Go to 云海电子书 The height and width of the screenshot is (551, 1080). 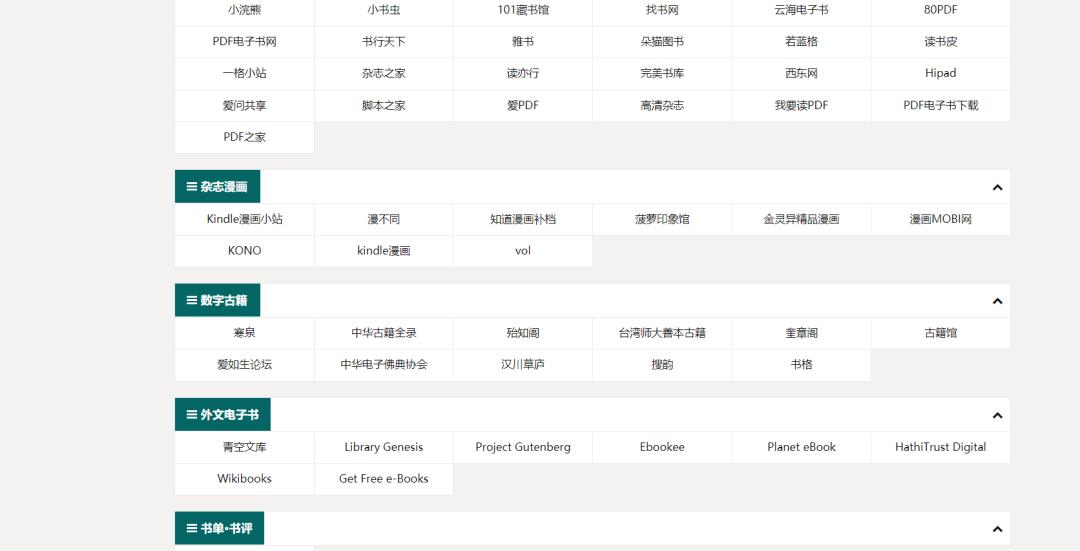801,10
